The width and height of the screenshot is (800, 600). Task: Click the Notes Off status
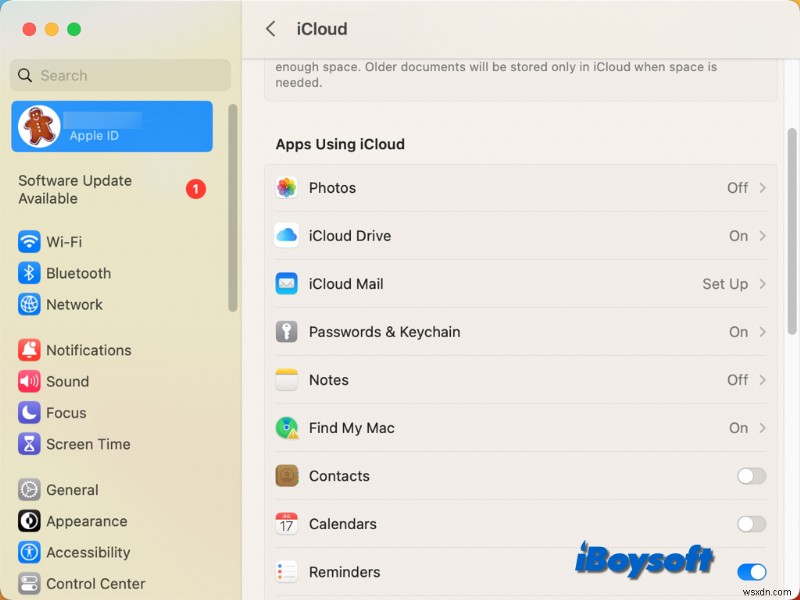(x=738, y=380)
